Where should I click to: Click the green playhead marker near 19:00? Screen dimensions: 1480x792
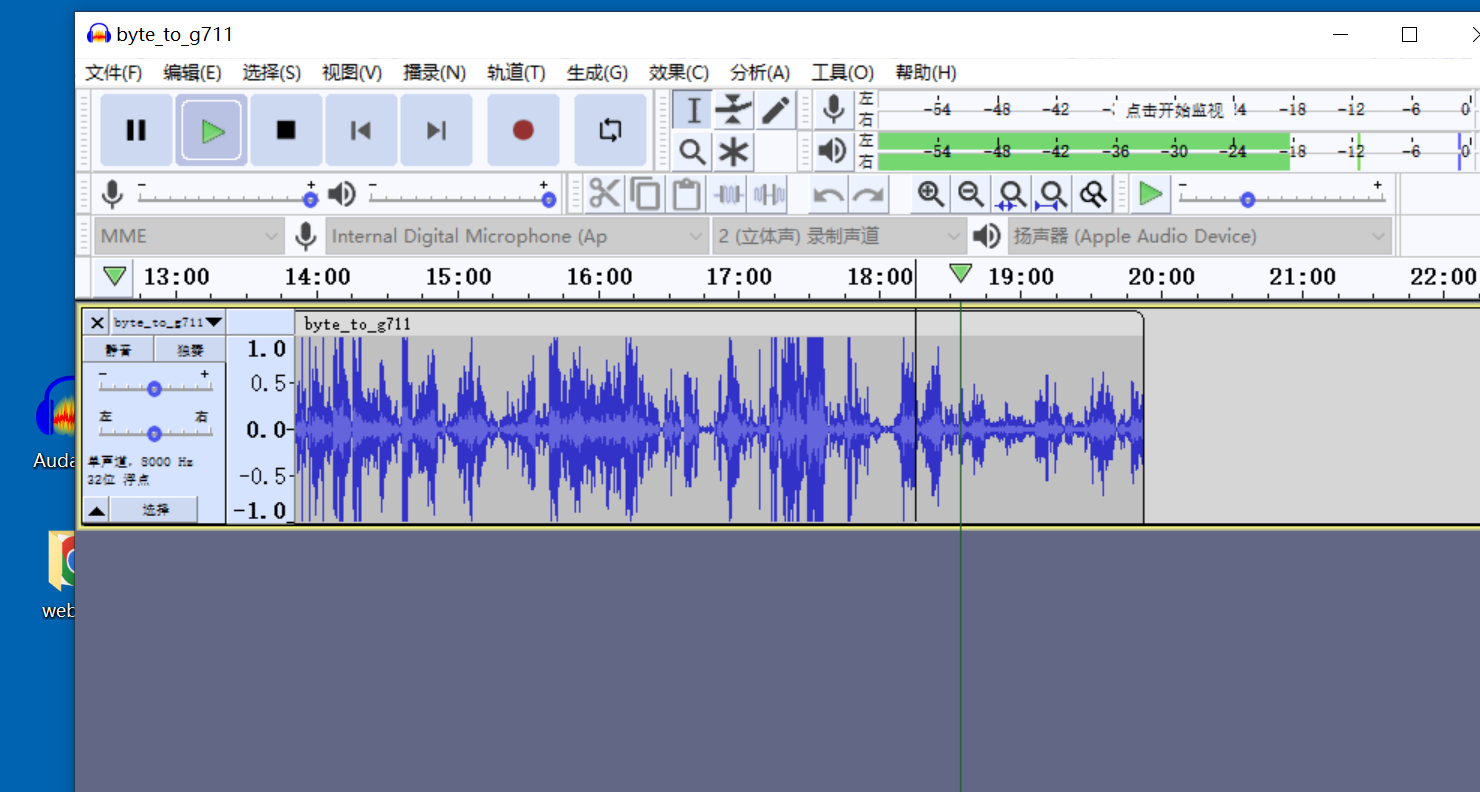960,272
